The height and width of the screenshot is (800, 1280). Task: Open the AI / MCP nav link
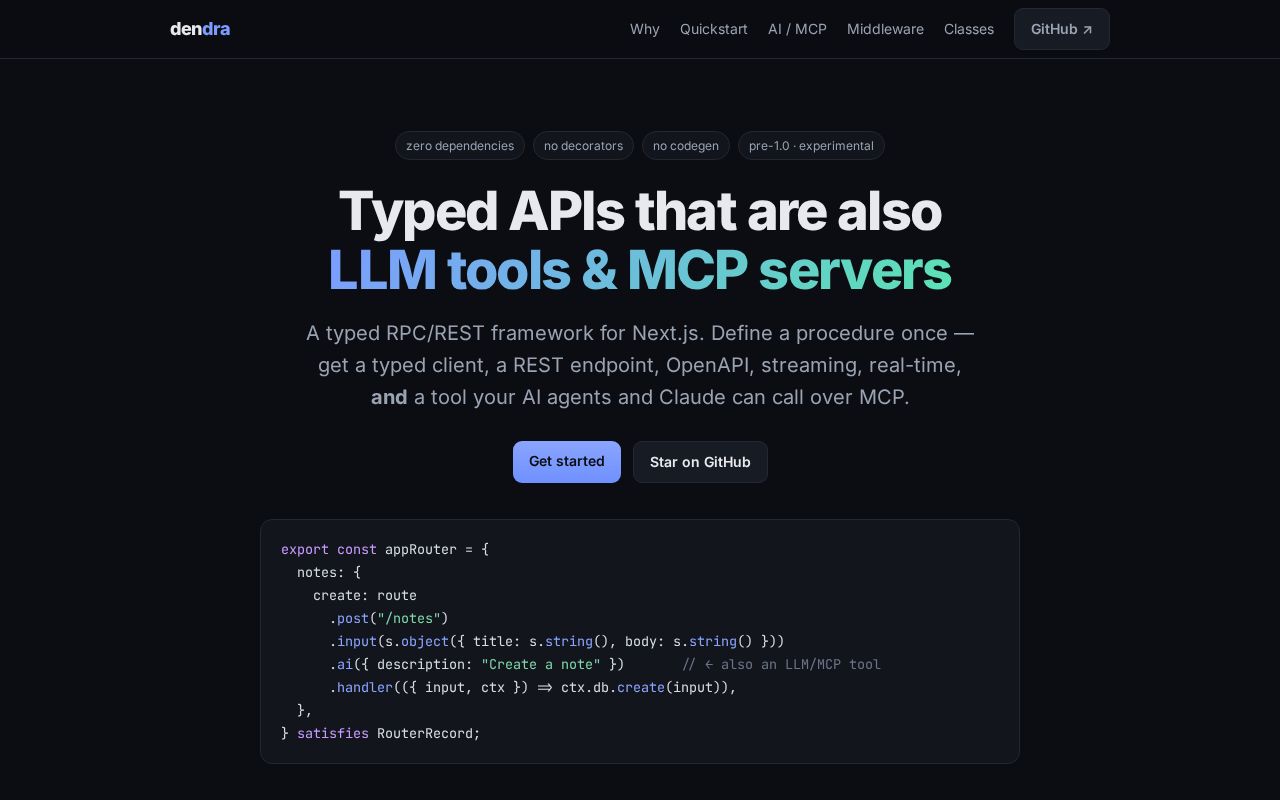pos(797,29)
